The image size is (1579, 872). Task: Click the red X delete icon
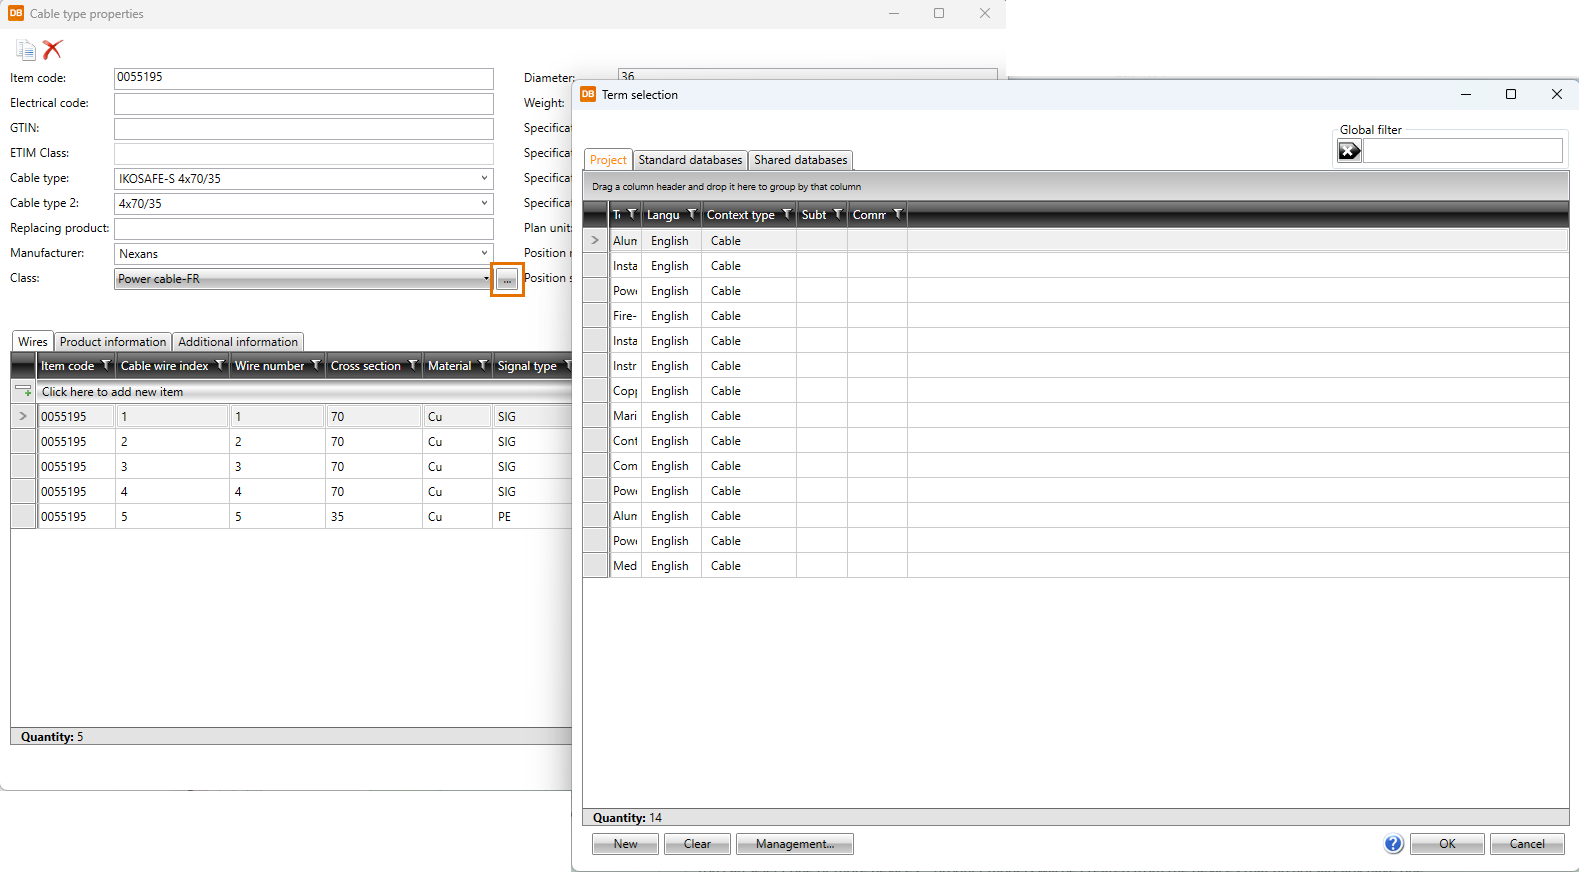[53, 49]
